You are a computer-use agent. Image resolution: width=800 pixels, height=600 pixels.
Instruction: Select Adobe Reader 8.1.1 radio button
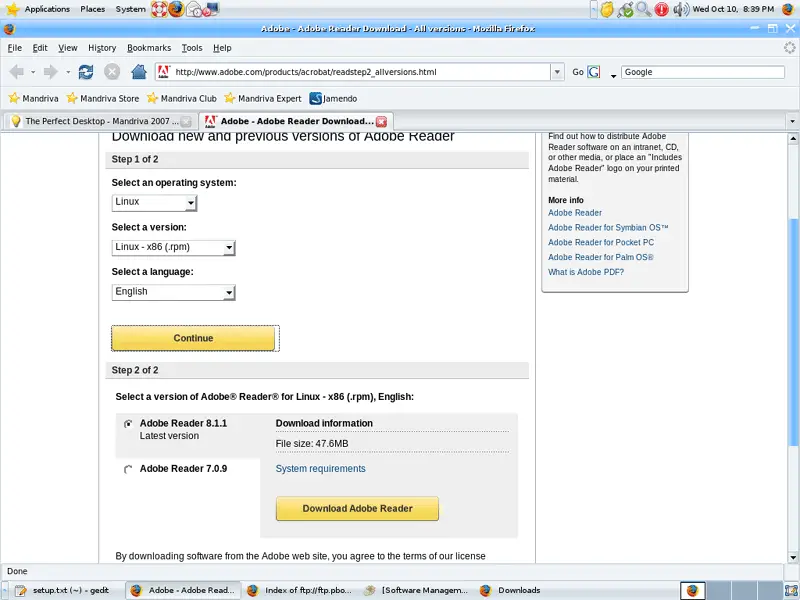(x=128, y=423)
